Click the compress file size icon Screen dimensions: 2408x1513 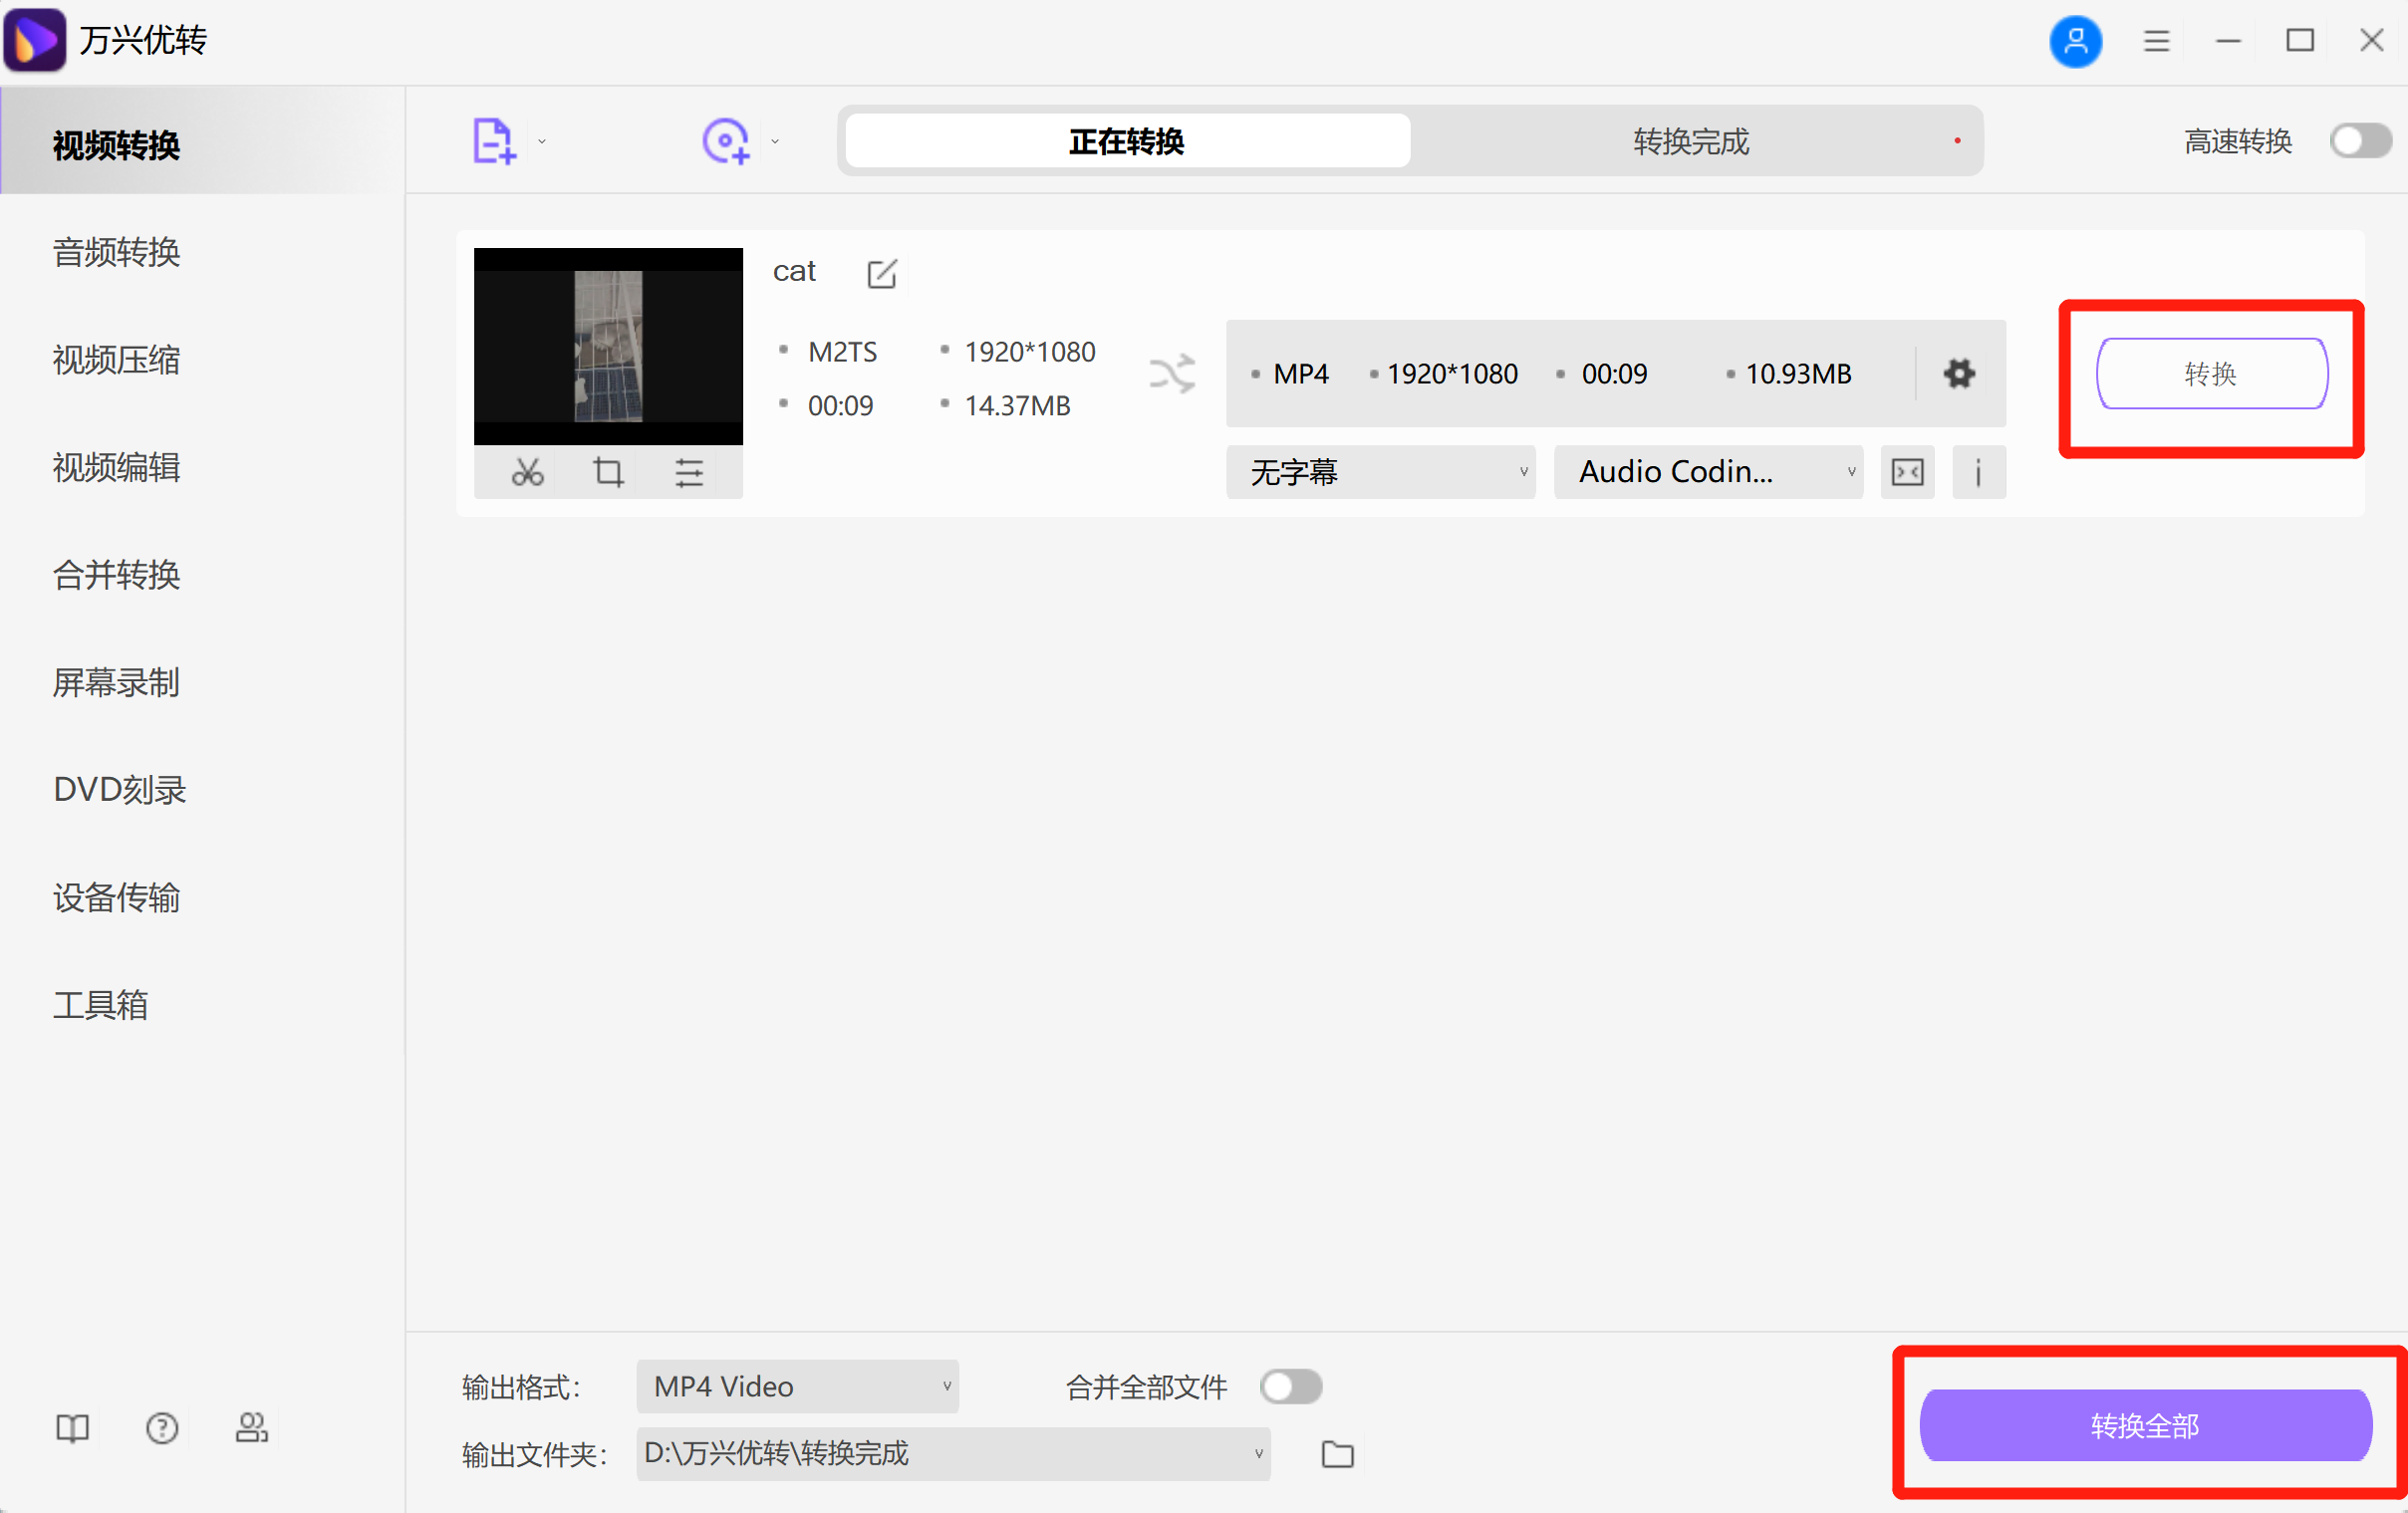(x=1907, y=471)
